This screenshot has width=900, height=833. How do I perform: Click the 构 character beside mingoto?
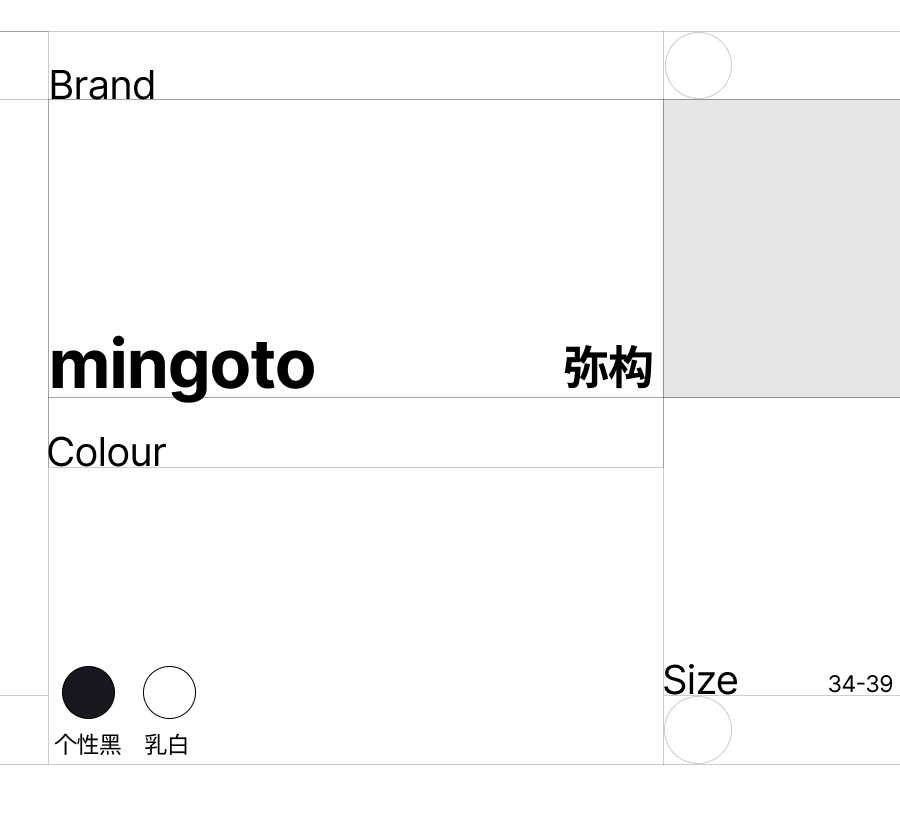(631, 367)
